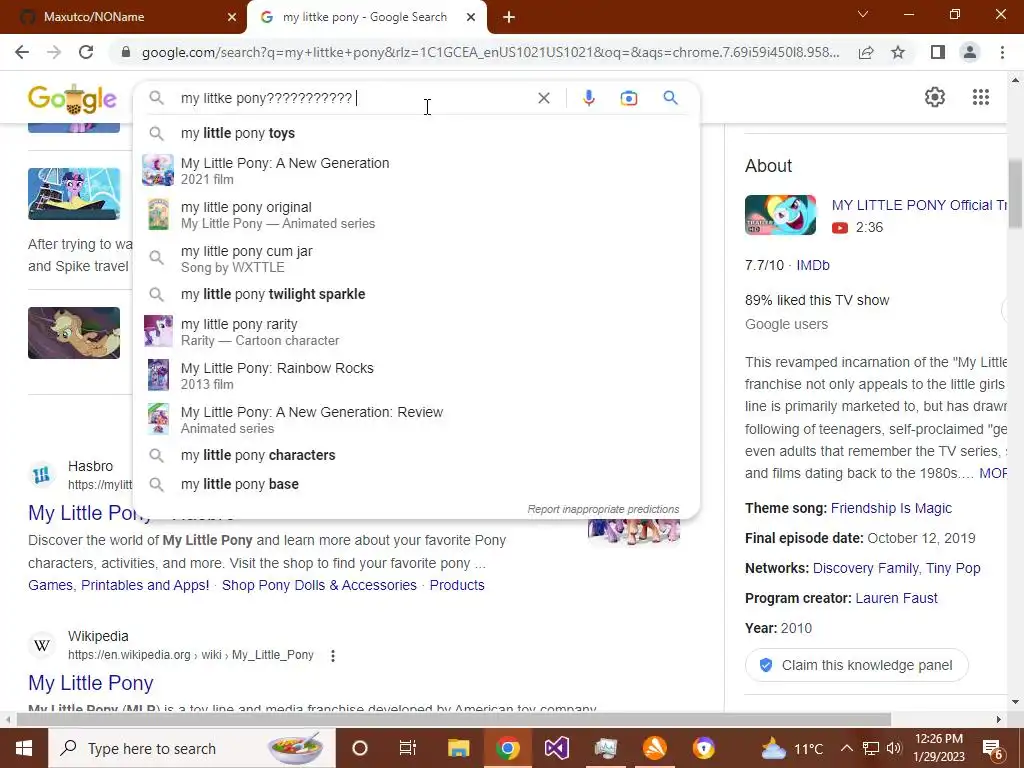Open Visual Studio from the taskbar
The height and width of the screenshot is (768, 1024).
(556, 748)
